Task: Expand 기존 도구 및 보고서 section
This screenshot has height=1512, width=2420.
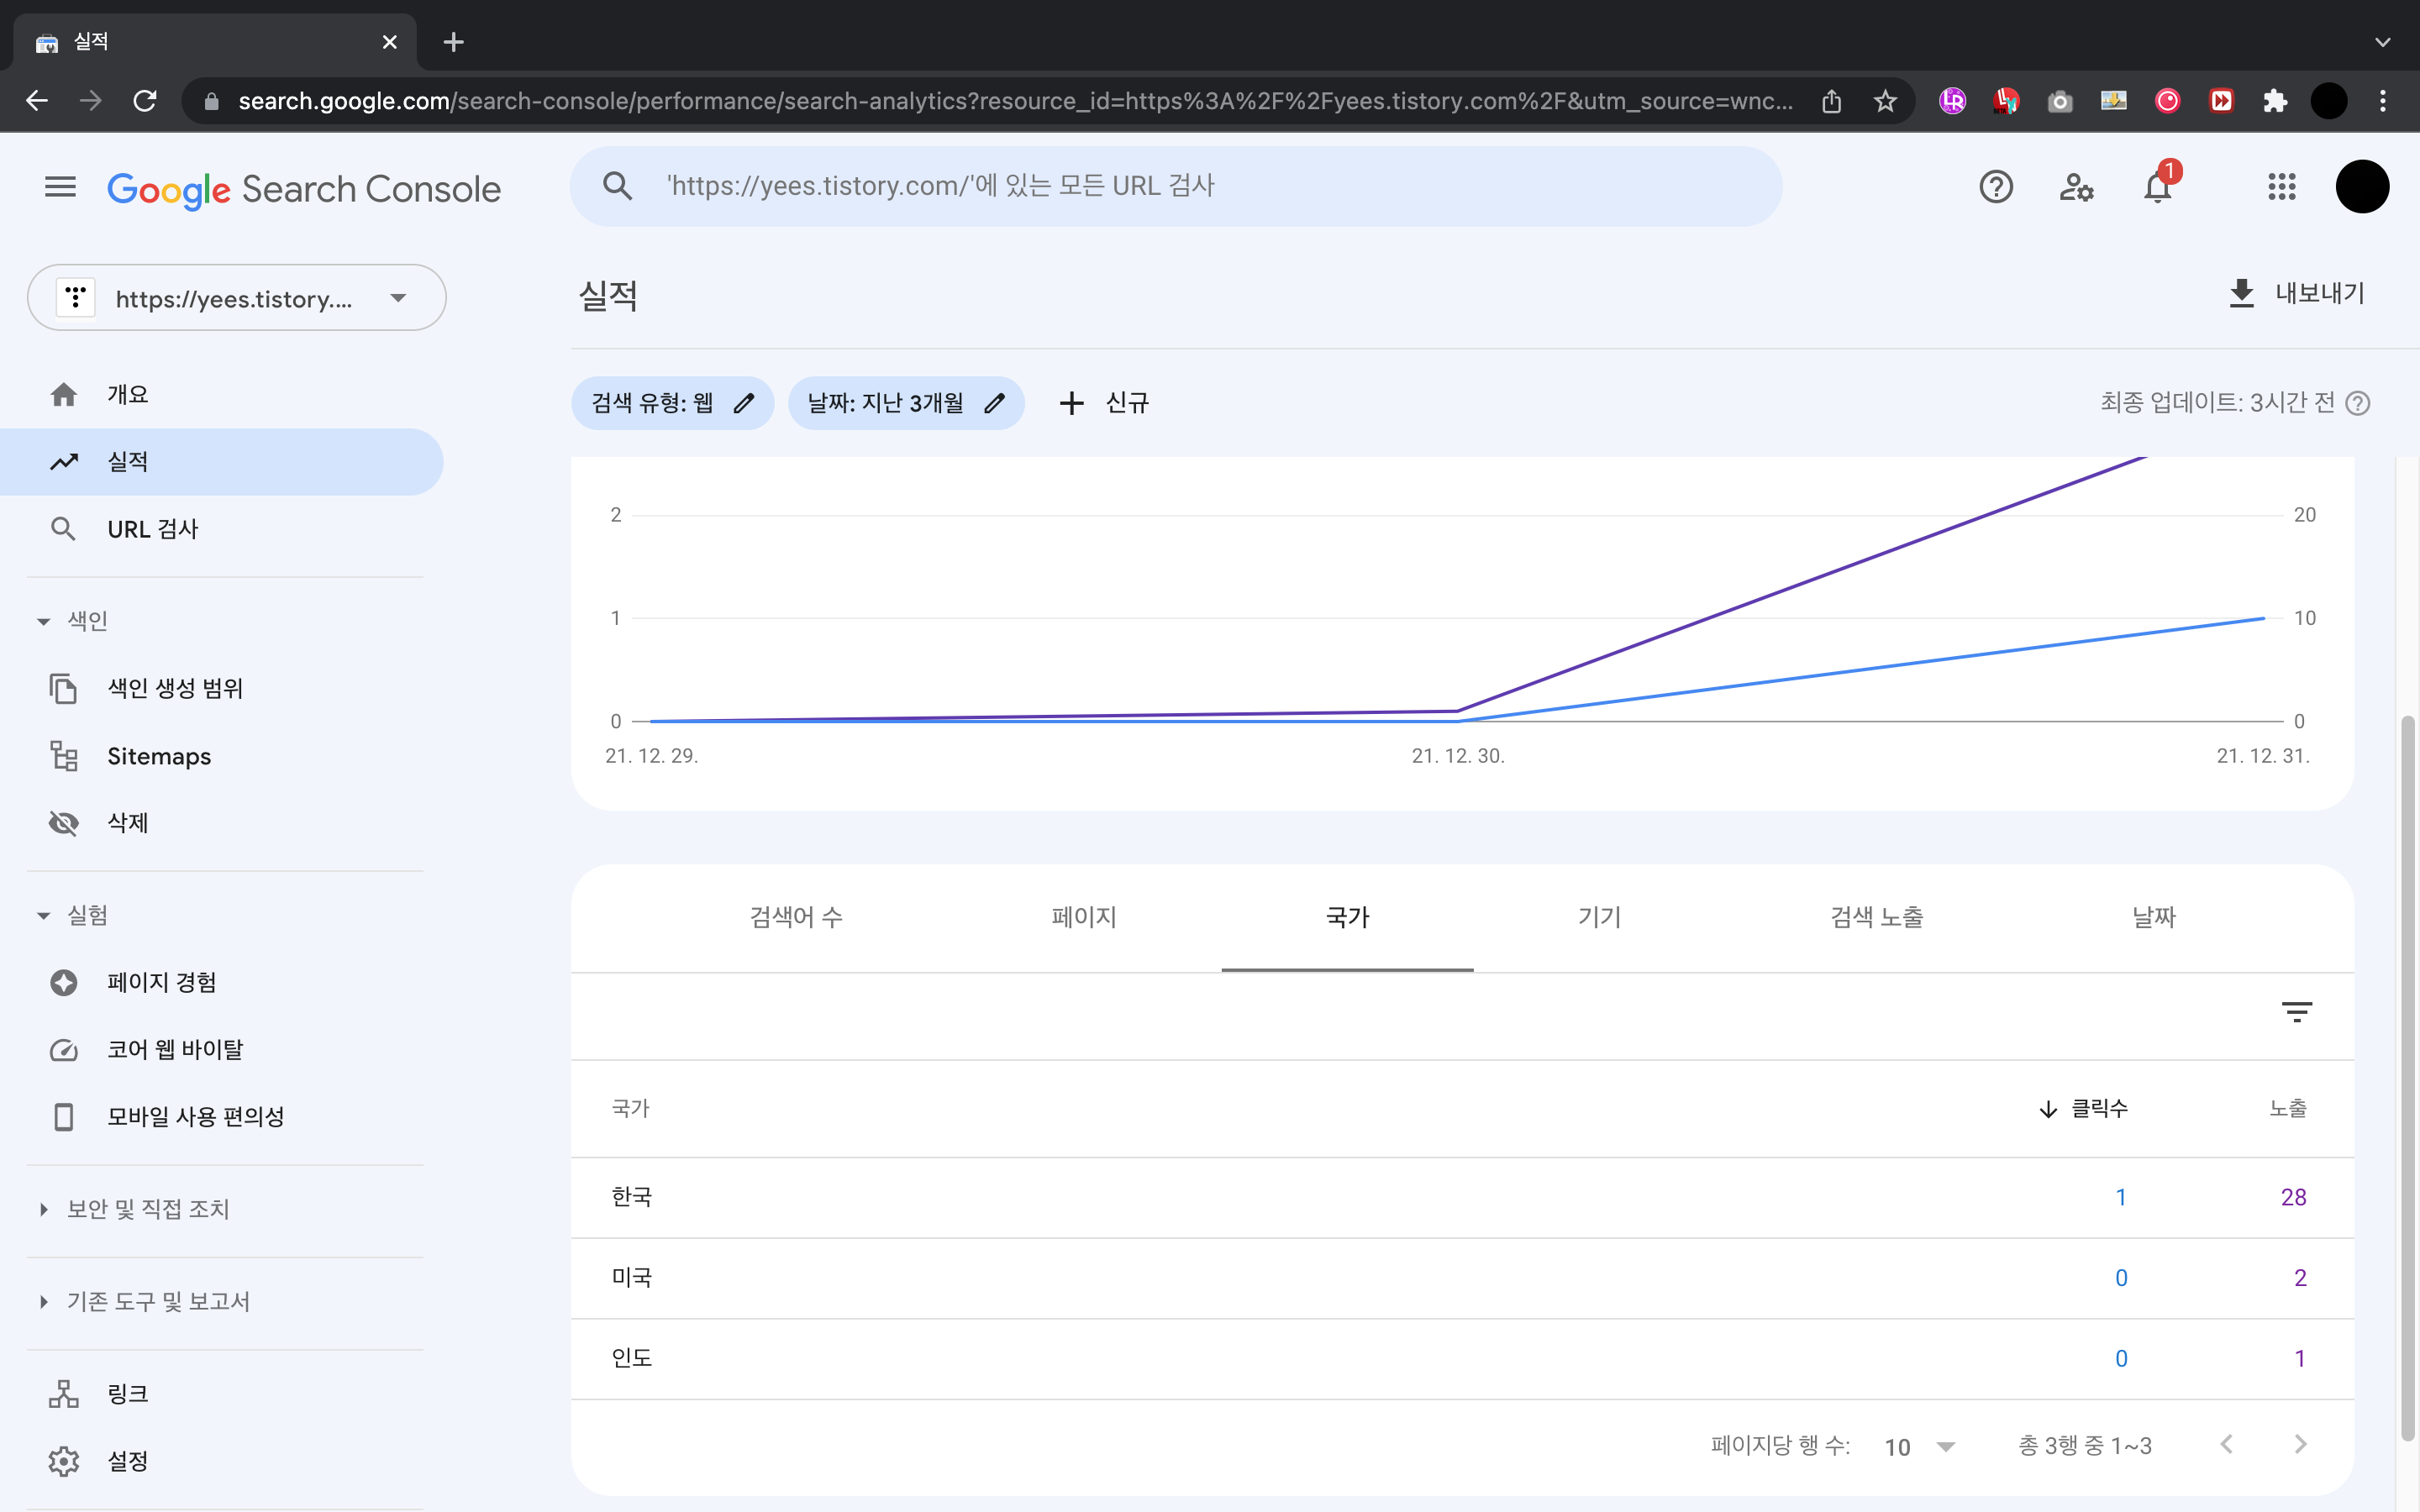Action: (x=44, y=1301)
